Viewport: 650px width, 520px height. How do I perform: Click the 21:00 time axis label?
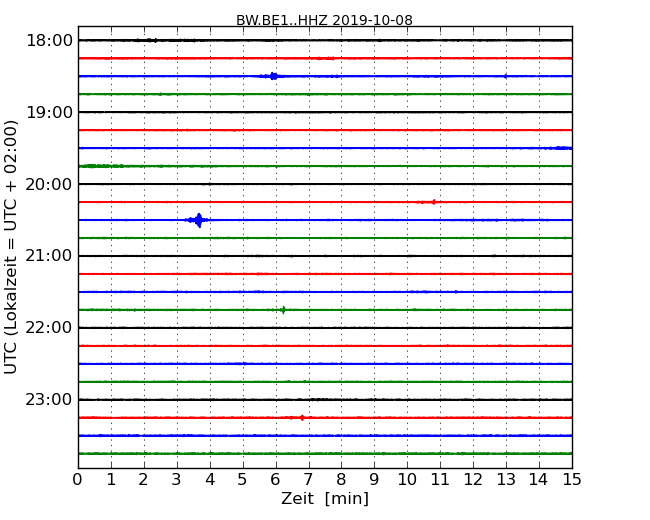point(49,256)
